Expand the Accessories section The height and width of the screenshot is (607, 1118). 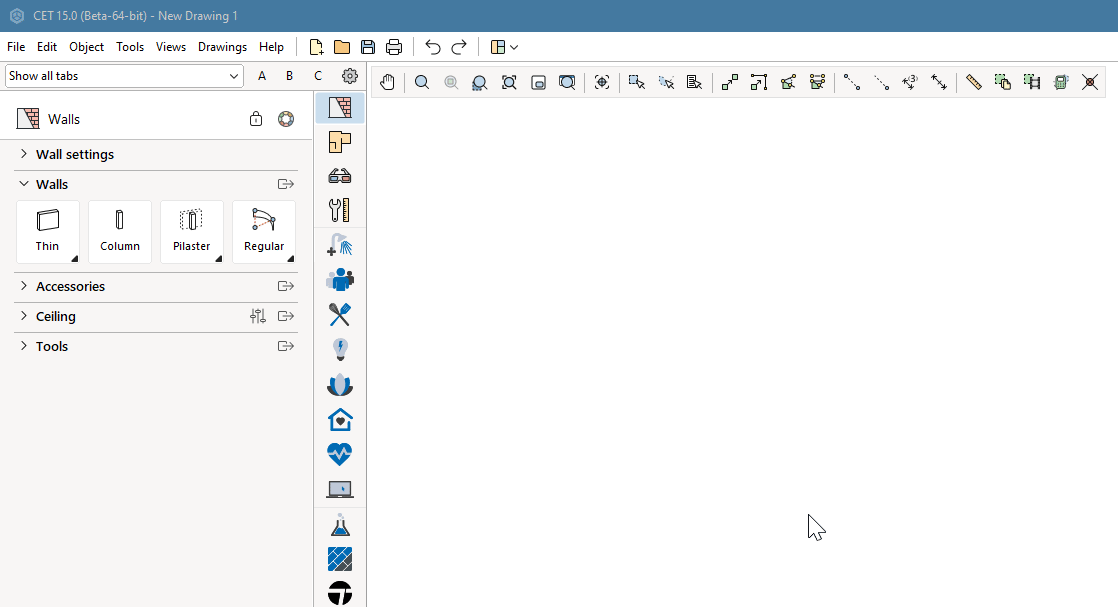pyautogui.click(x=24, y=286)
